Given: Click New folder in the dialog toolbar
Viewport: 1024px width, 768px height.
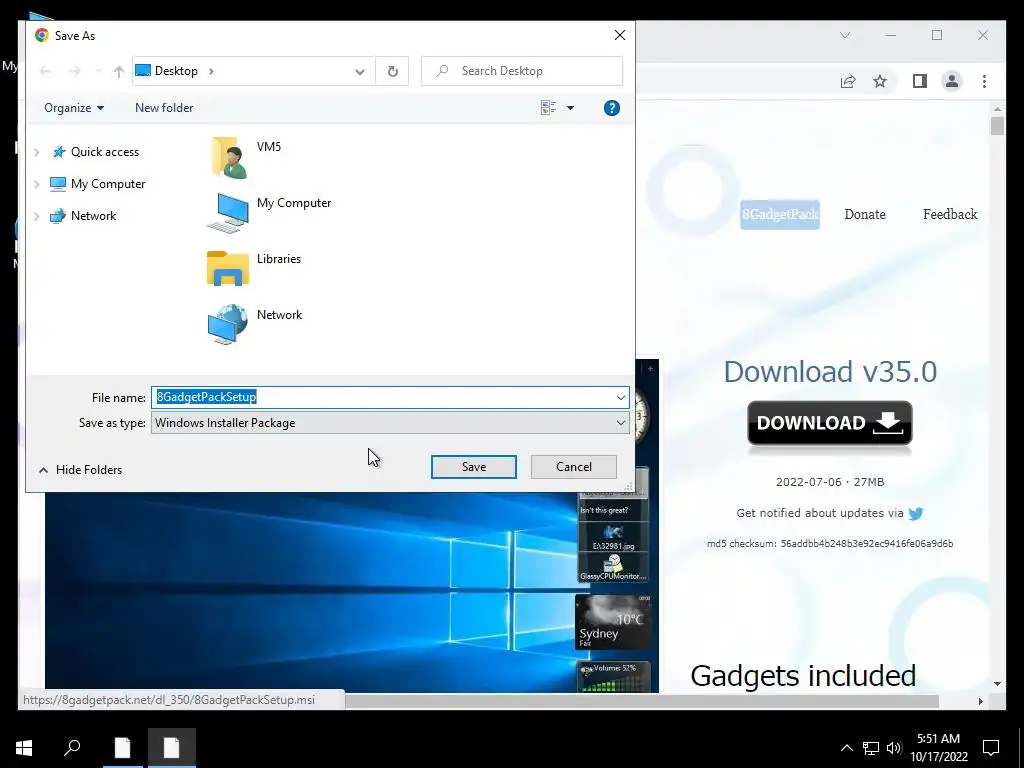Looking at the screenshot, I should click(164, 108).
